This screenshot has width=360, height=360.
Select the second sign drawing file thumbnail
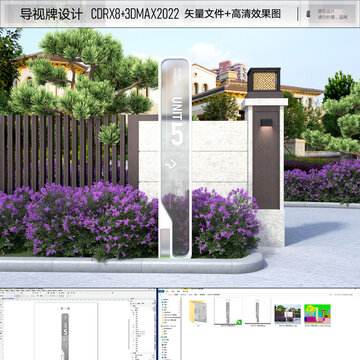point(257,311)
